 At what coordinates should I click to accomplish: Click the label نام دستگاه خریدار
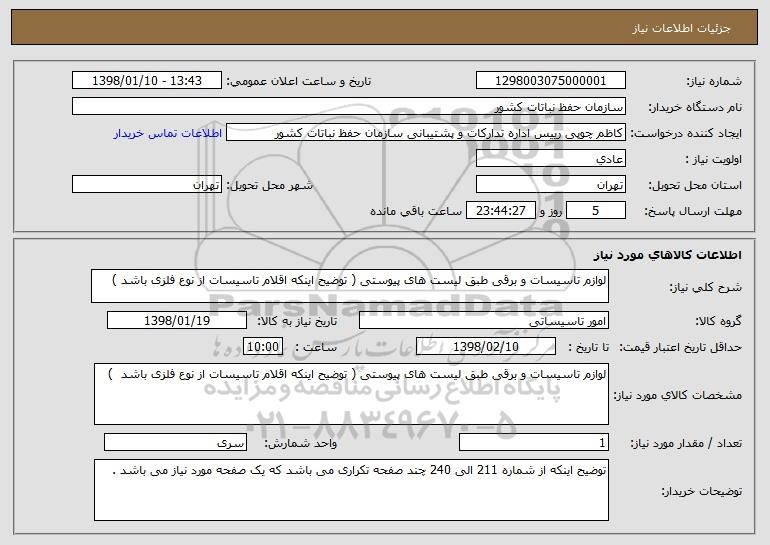tap(695, 107)
